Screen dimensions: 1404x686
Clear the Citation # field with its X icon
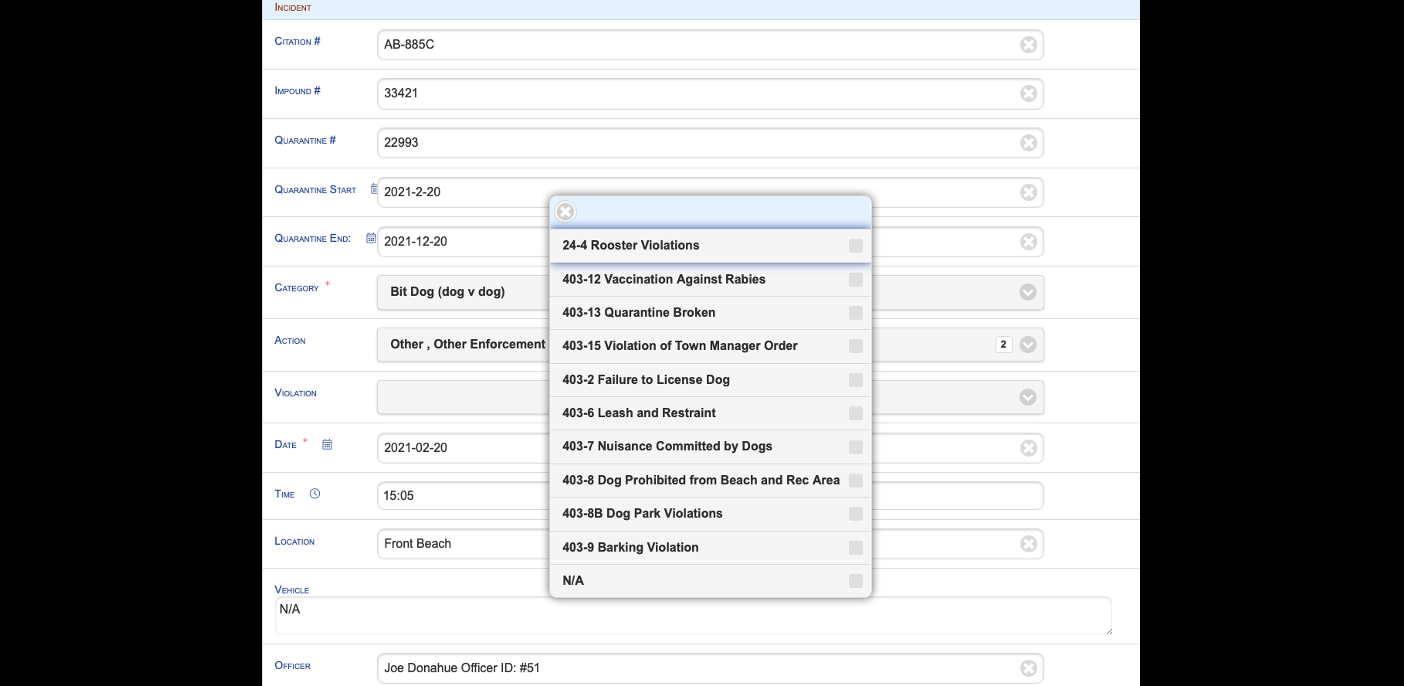[x=1028, y=45]
